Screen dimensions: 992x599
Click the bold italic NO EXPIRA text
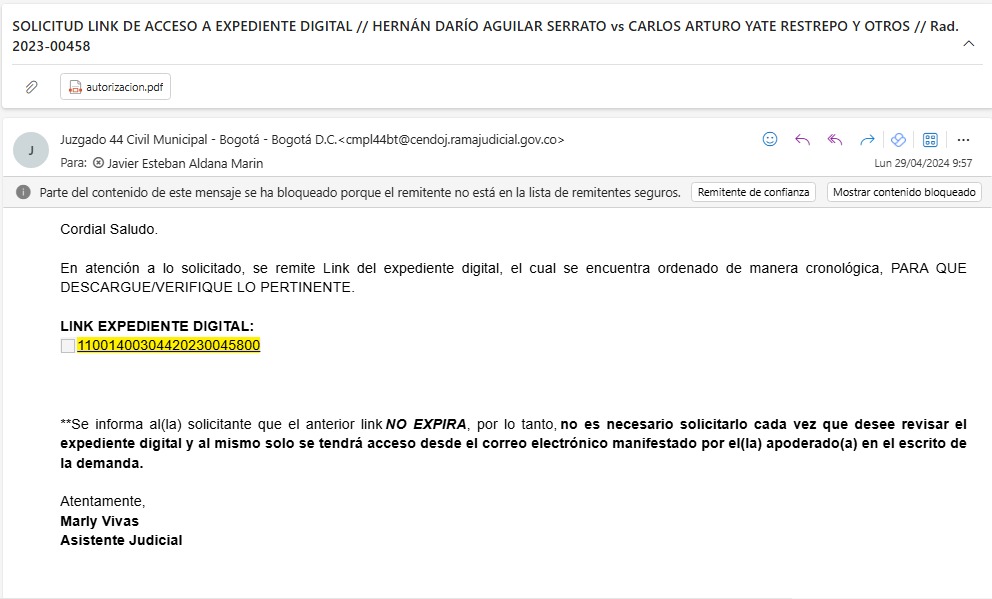(x=426, y=424)
